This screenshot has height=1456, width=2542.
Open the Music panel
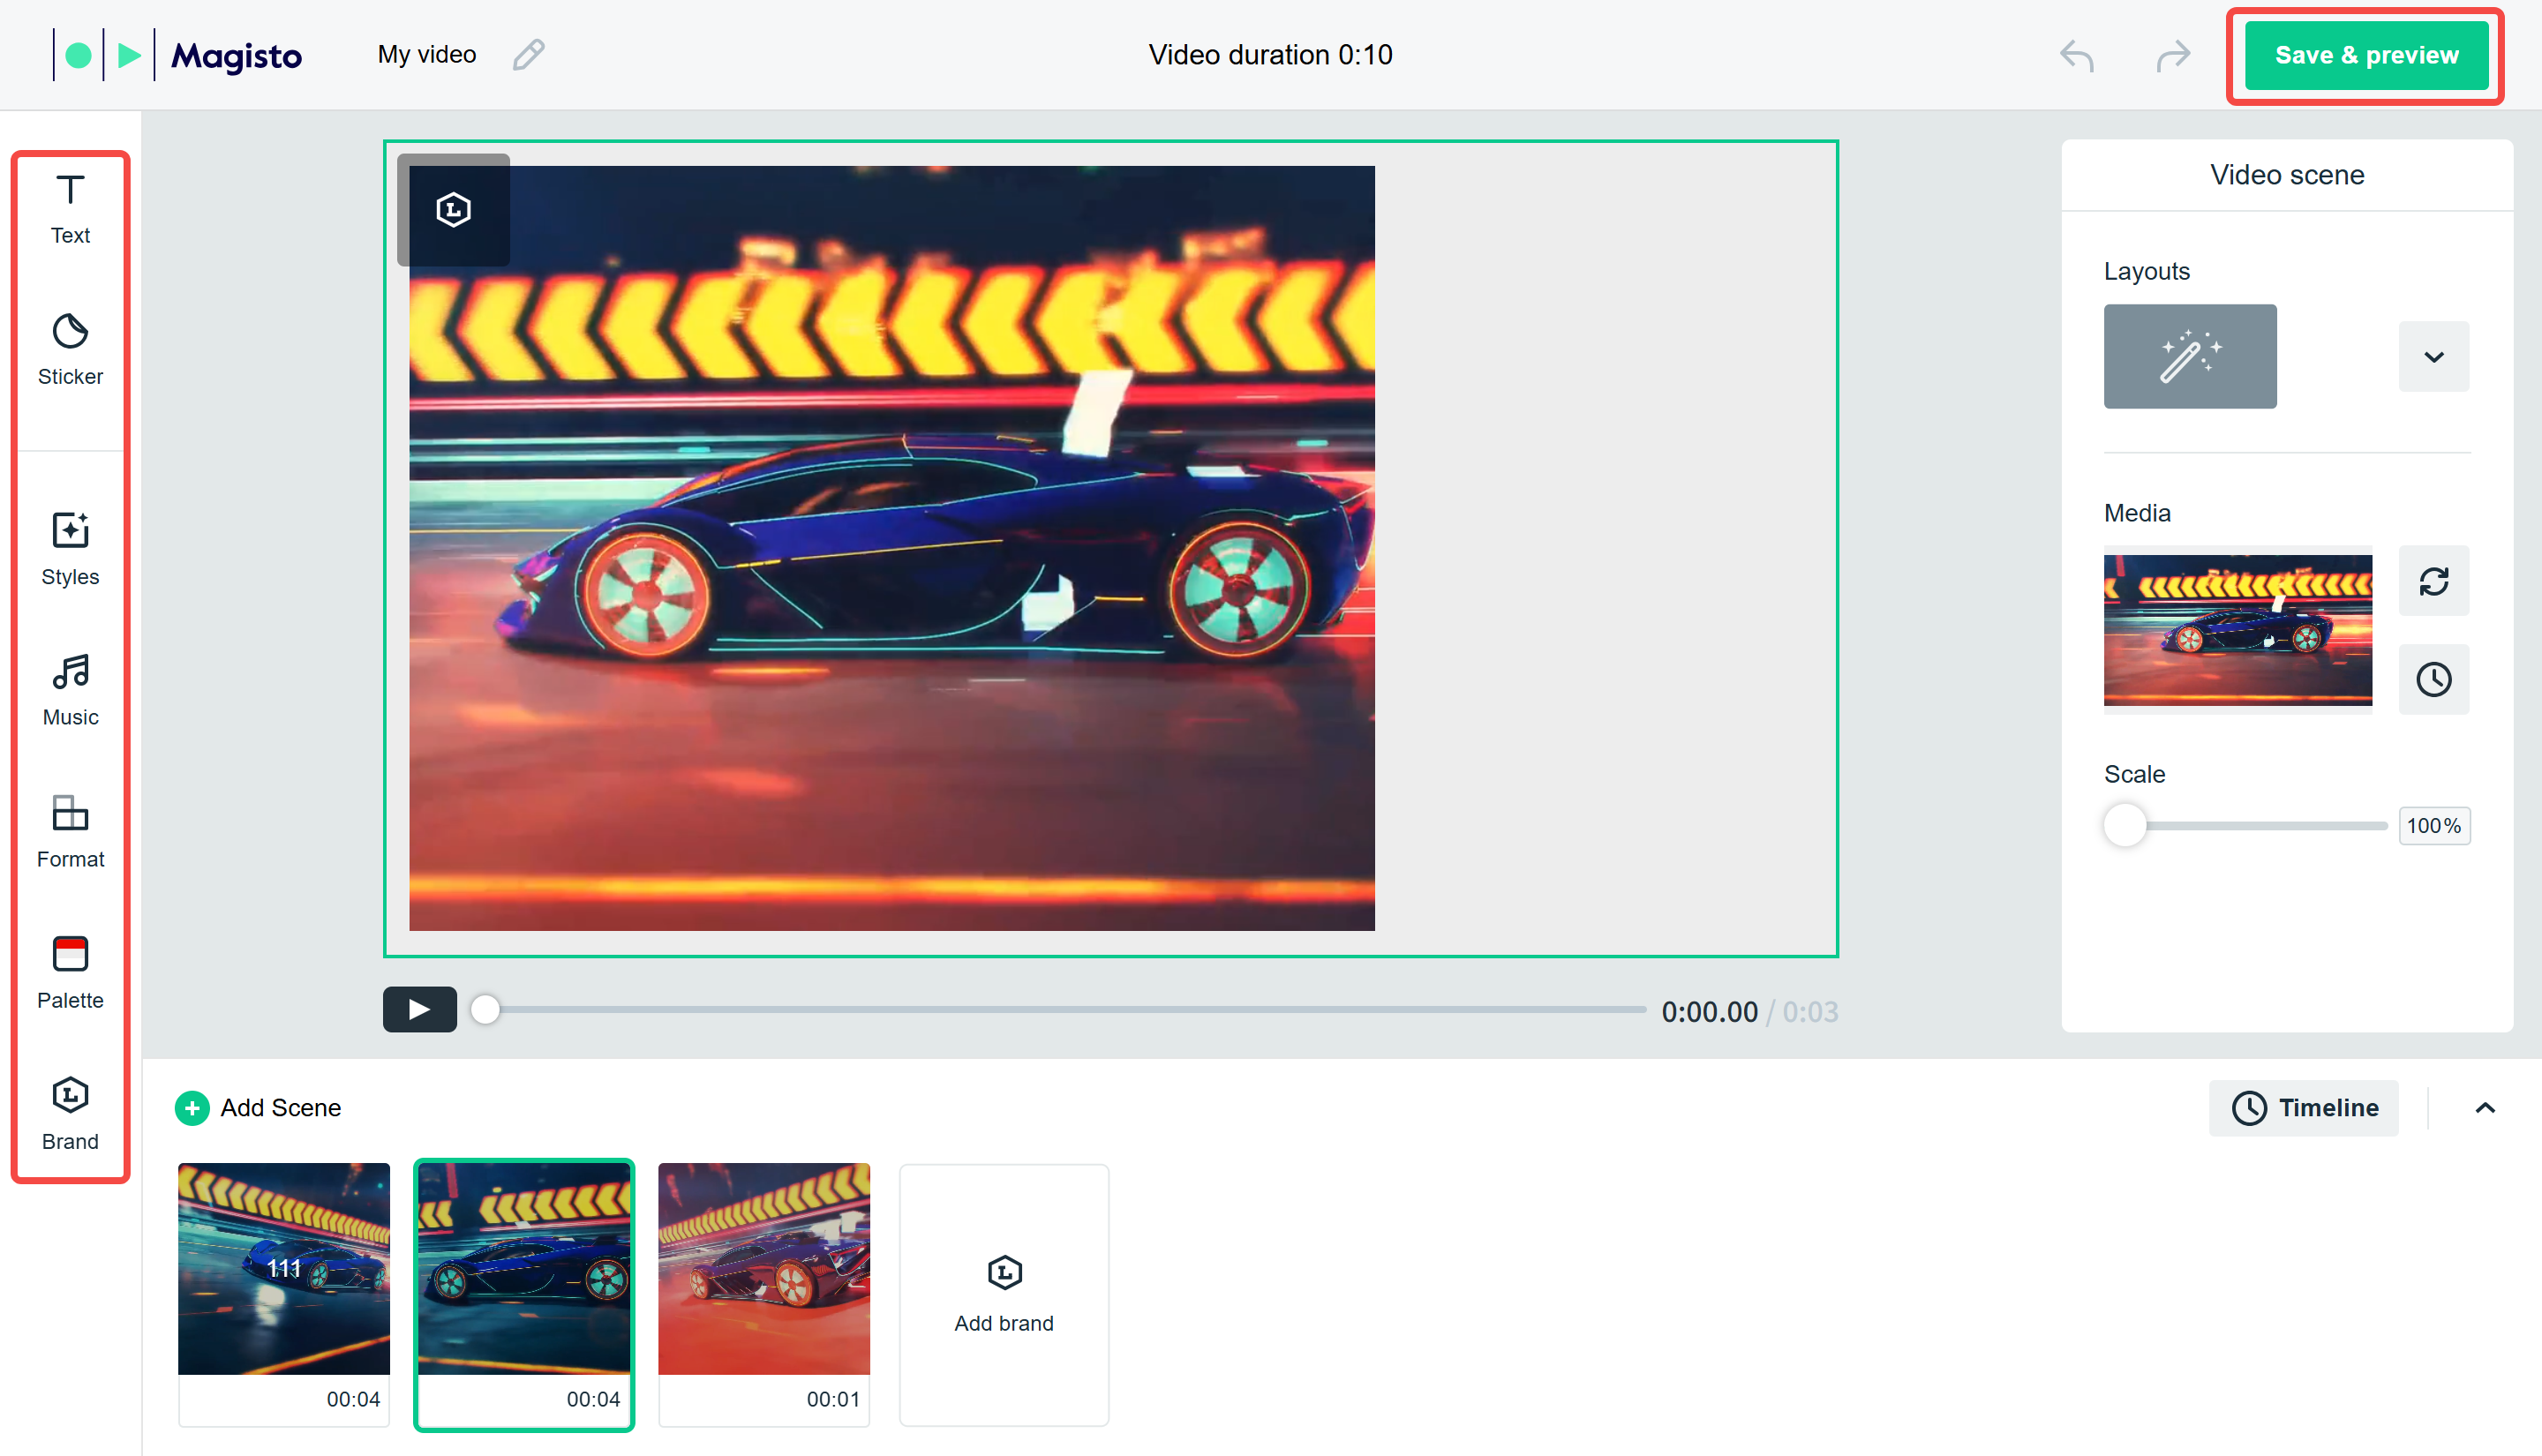[70, 690]
